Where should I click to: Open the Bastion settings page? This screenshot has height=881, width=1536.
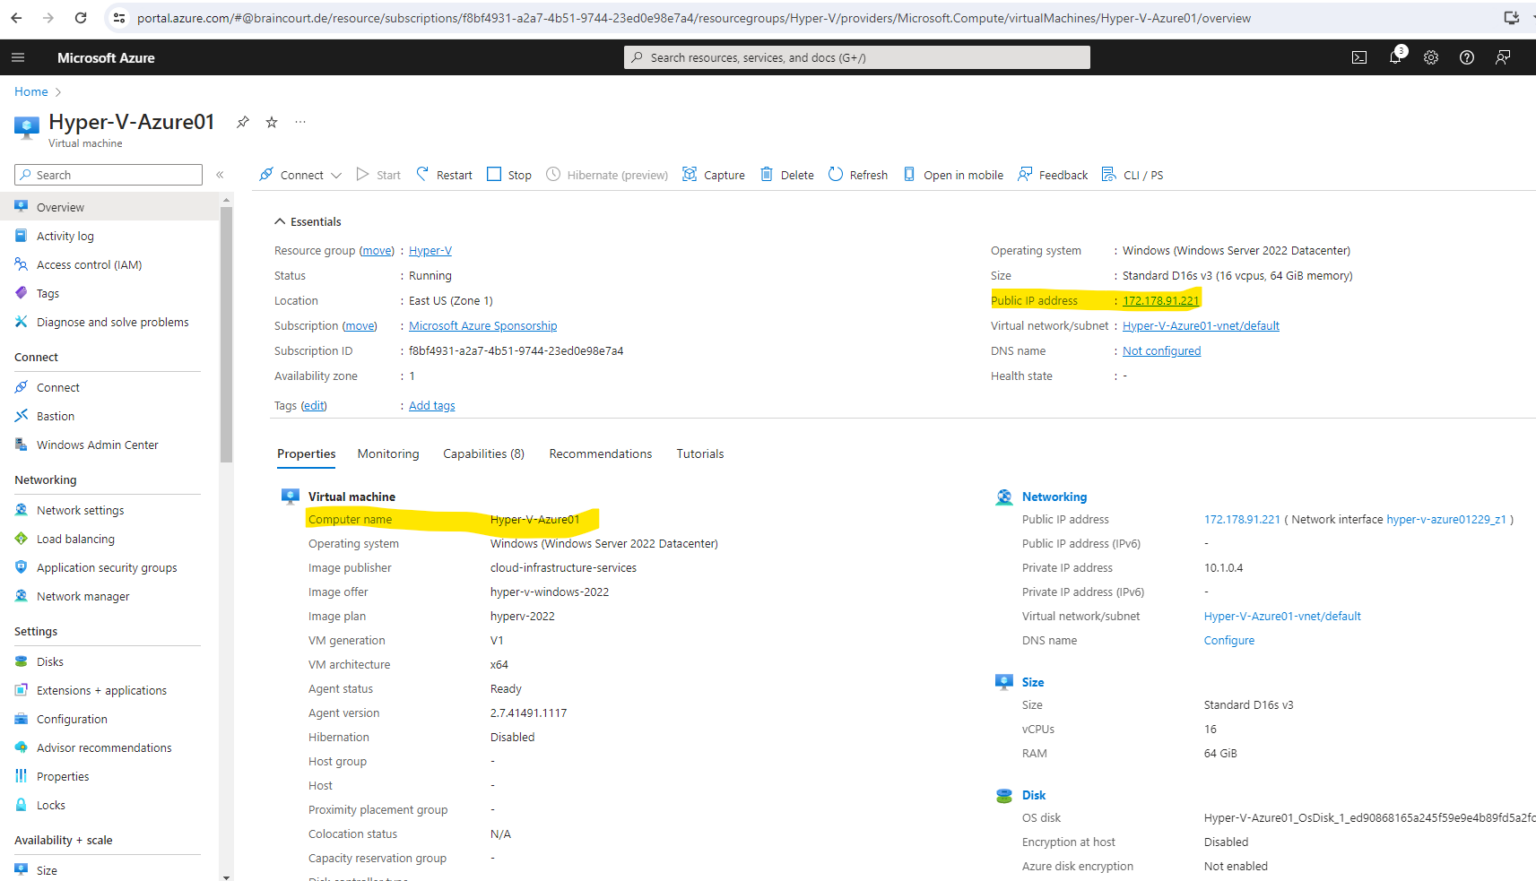pyautogui.click(x=55, y=415)
